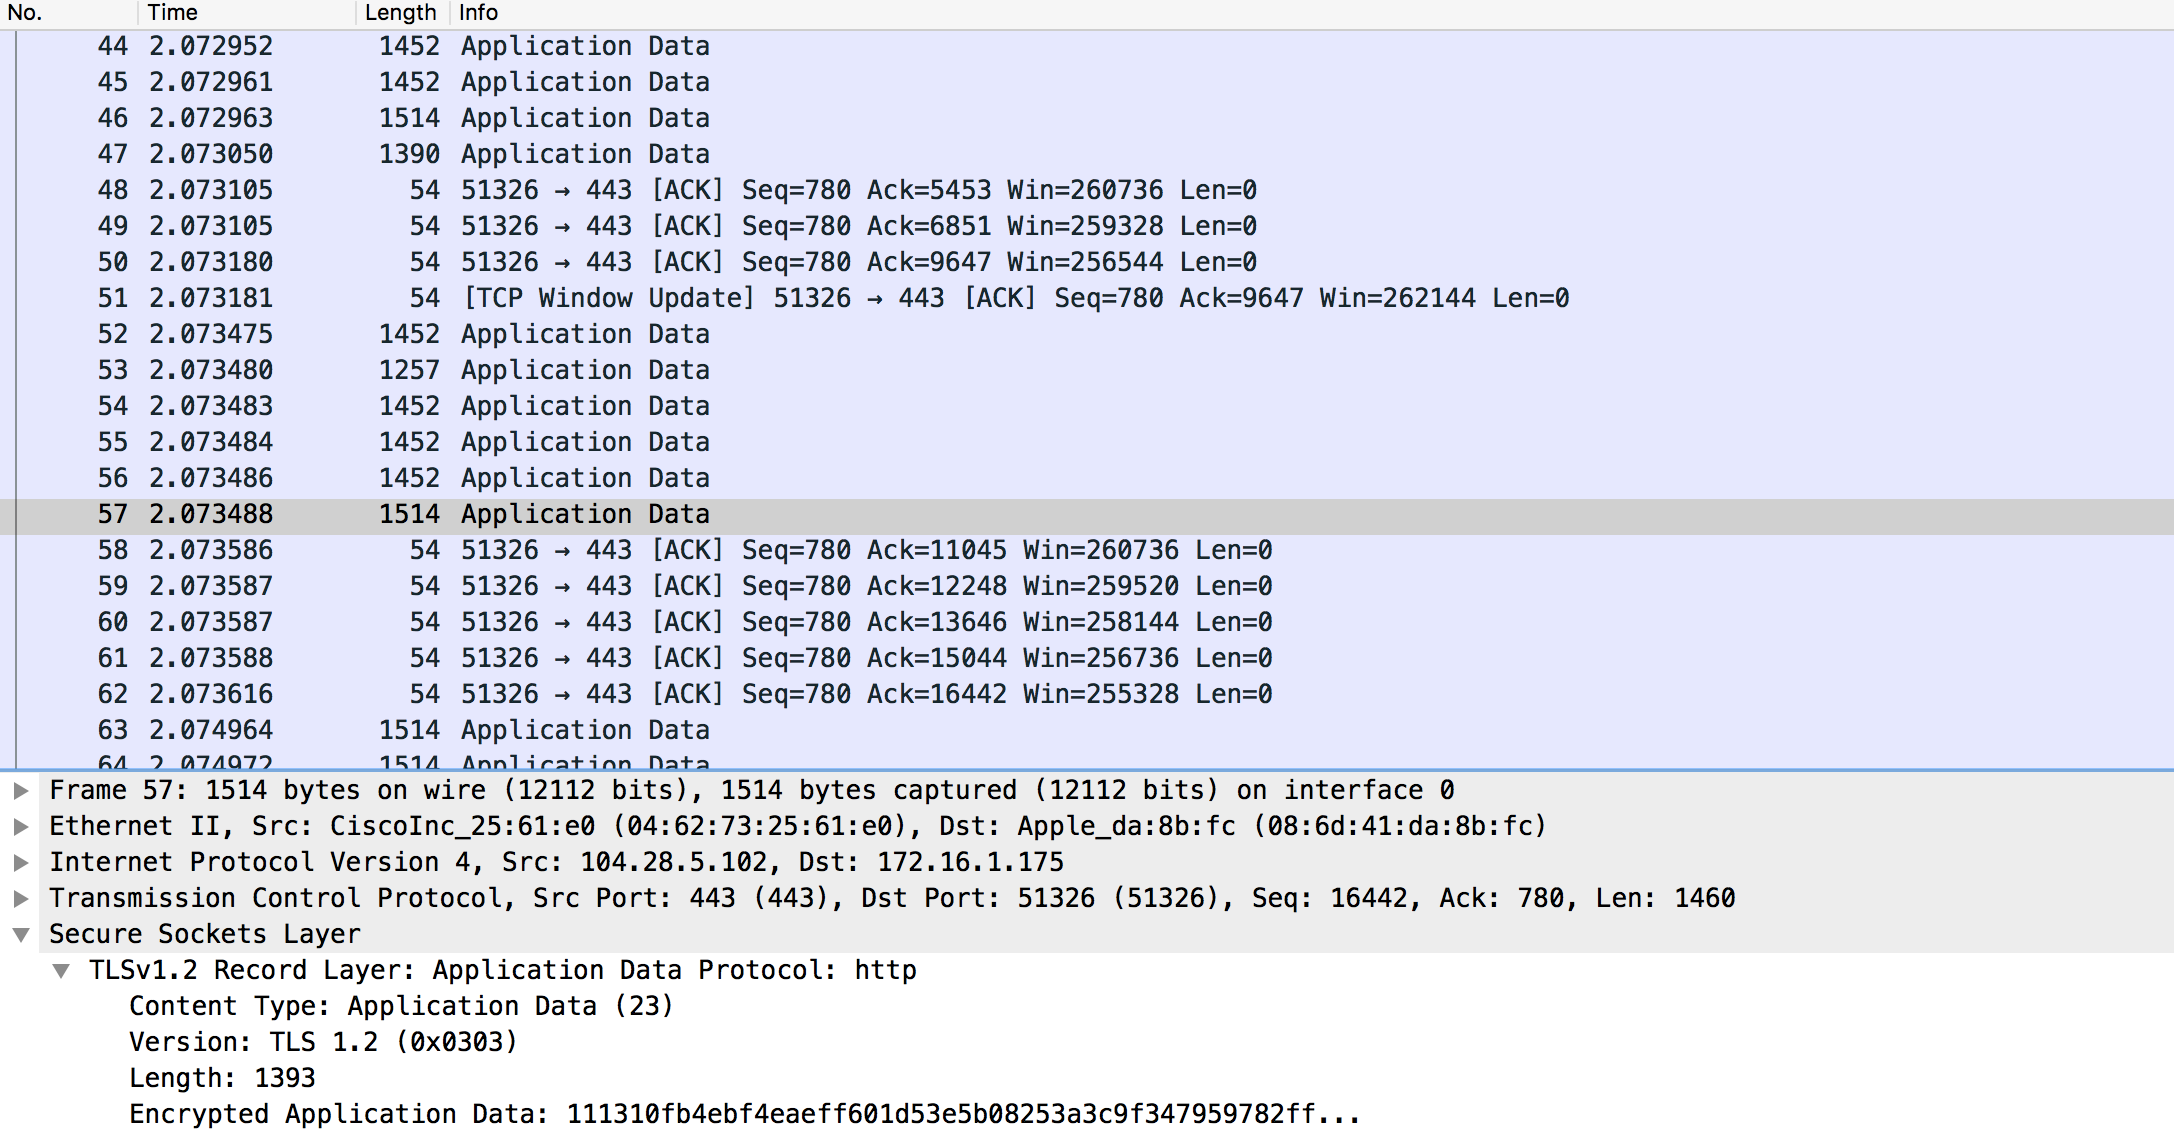Image resolution: width=2174 pixels, height=1133 pixels.
Task: Expand the Frame 57 details row
Action: [21, 791]
